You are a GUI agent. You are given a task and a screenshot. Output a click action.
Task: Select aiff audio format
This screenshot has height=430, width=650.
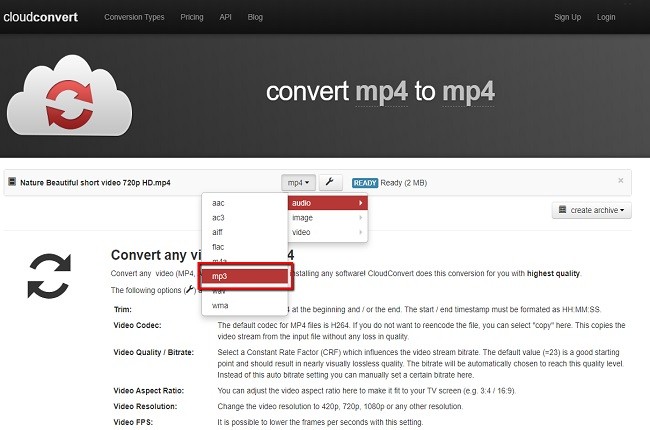[245, 232]
